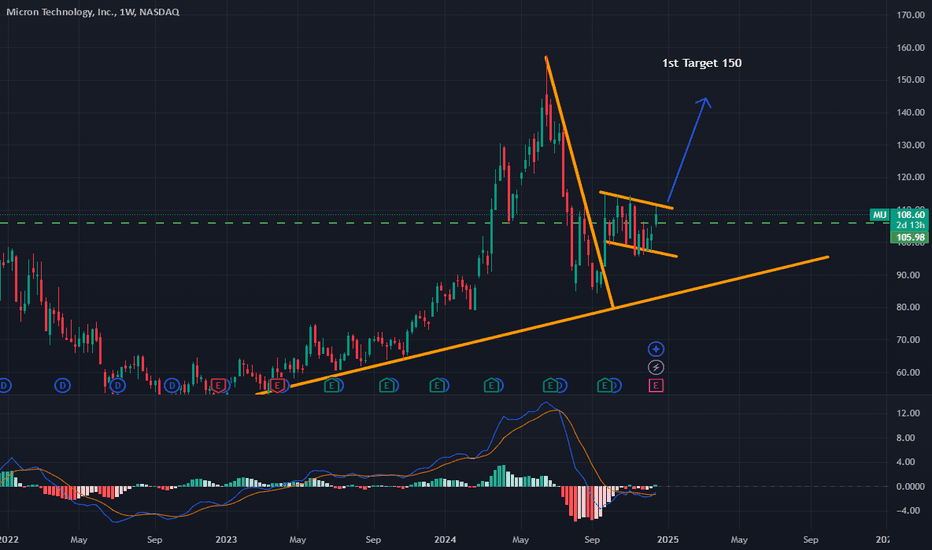Click 80.00 on the price axis
This screenshot has height=550, width=932.
point(910,307)
